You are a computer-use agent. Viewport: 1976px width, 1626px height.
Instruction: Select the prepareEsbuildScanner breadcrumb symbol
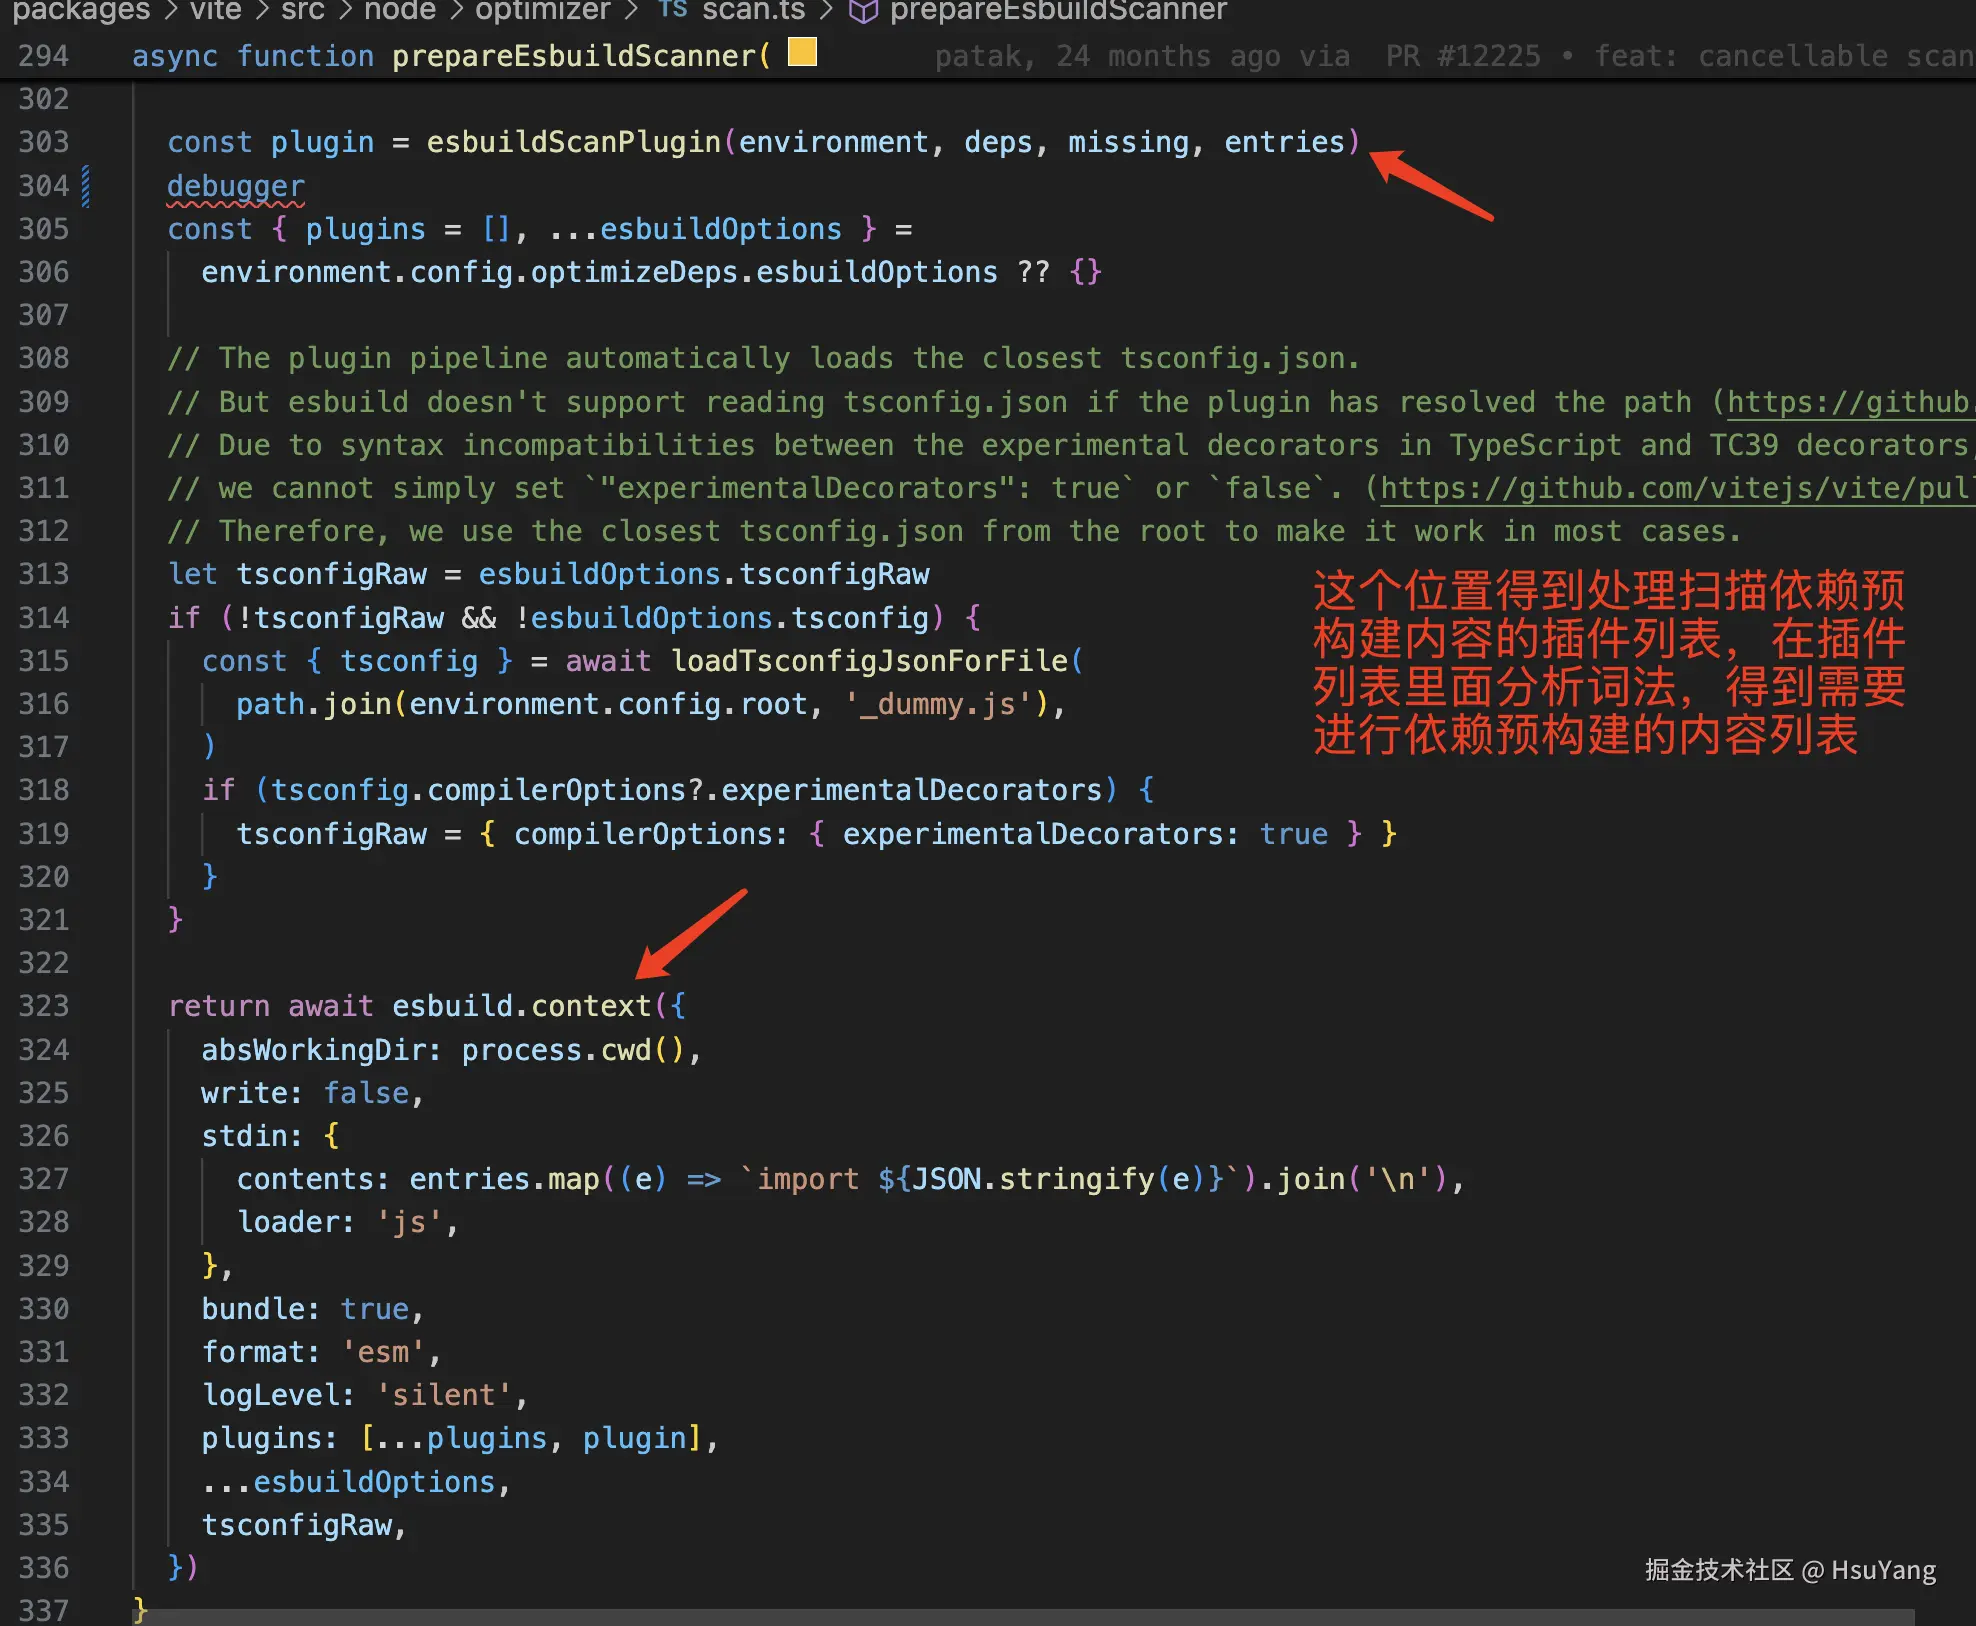[x=1058, y=11]
